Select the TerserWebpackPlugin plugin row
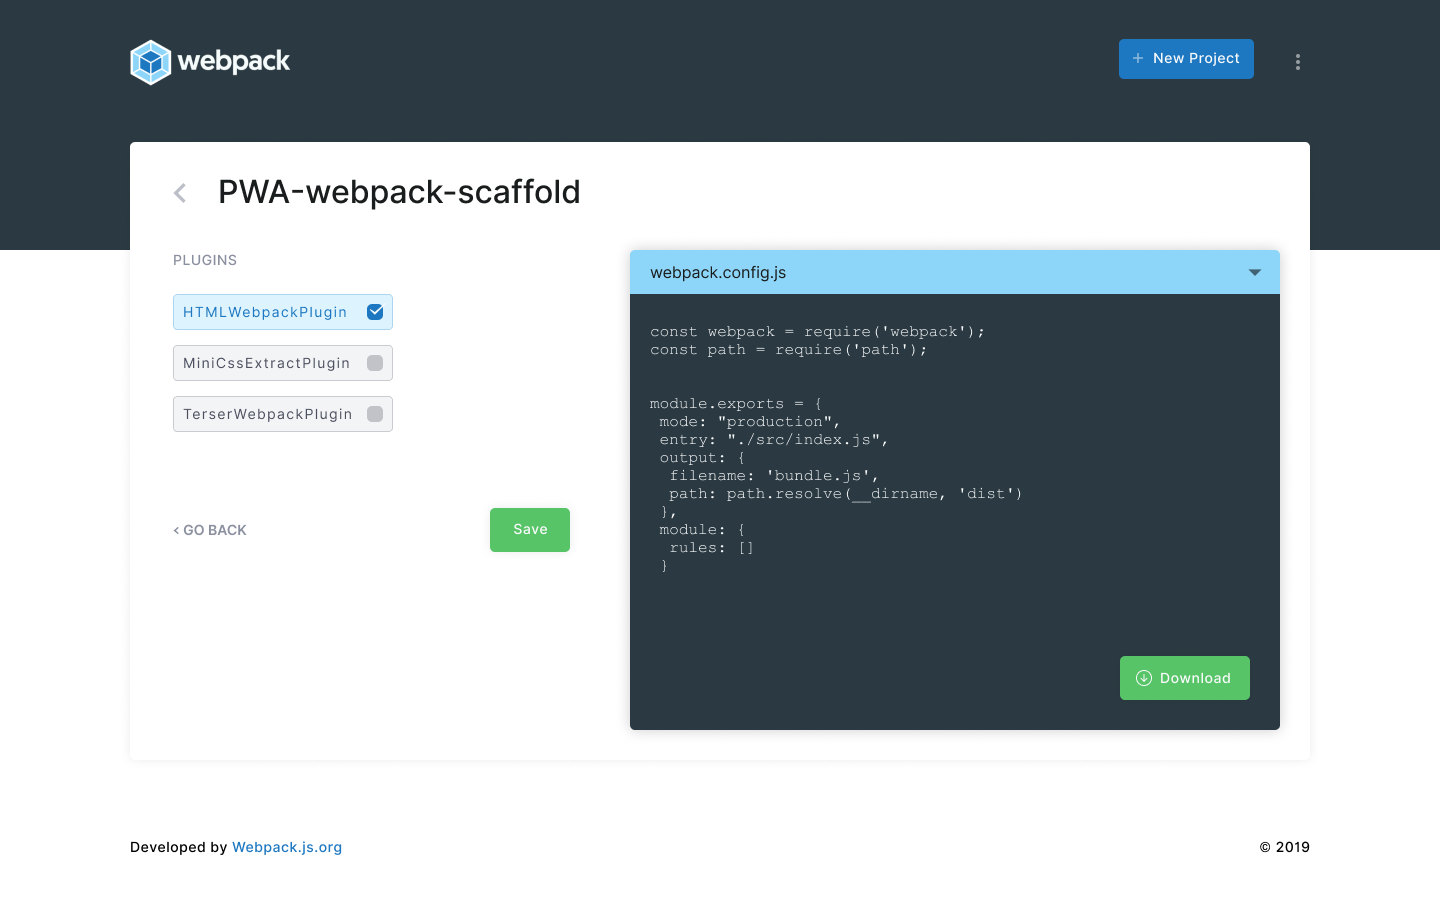1440x900 pixels. 283,414
